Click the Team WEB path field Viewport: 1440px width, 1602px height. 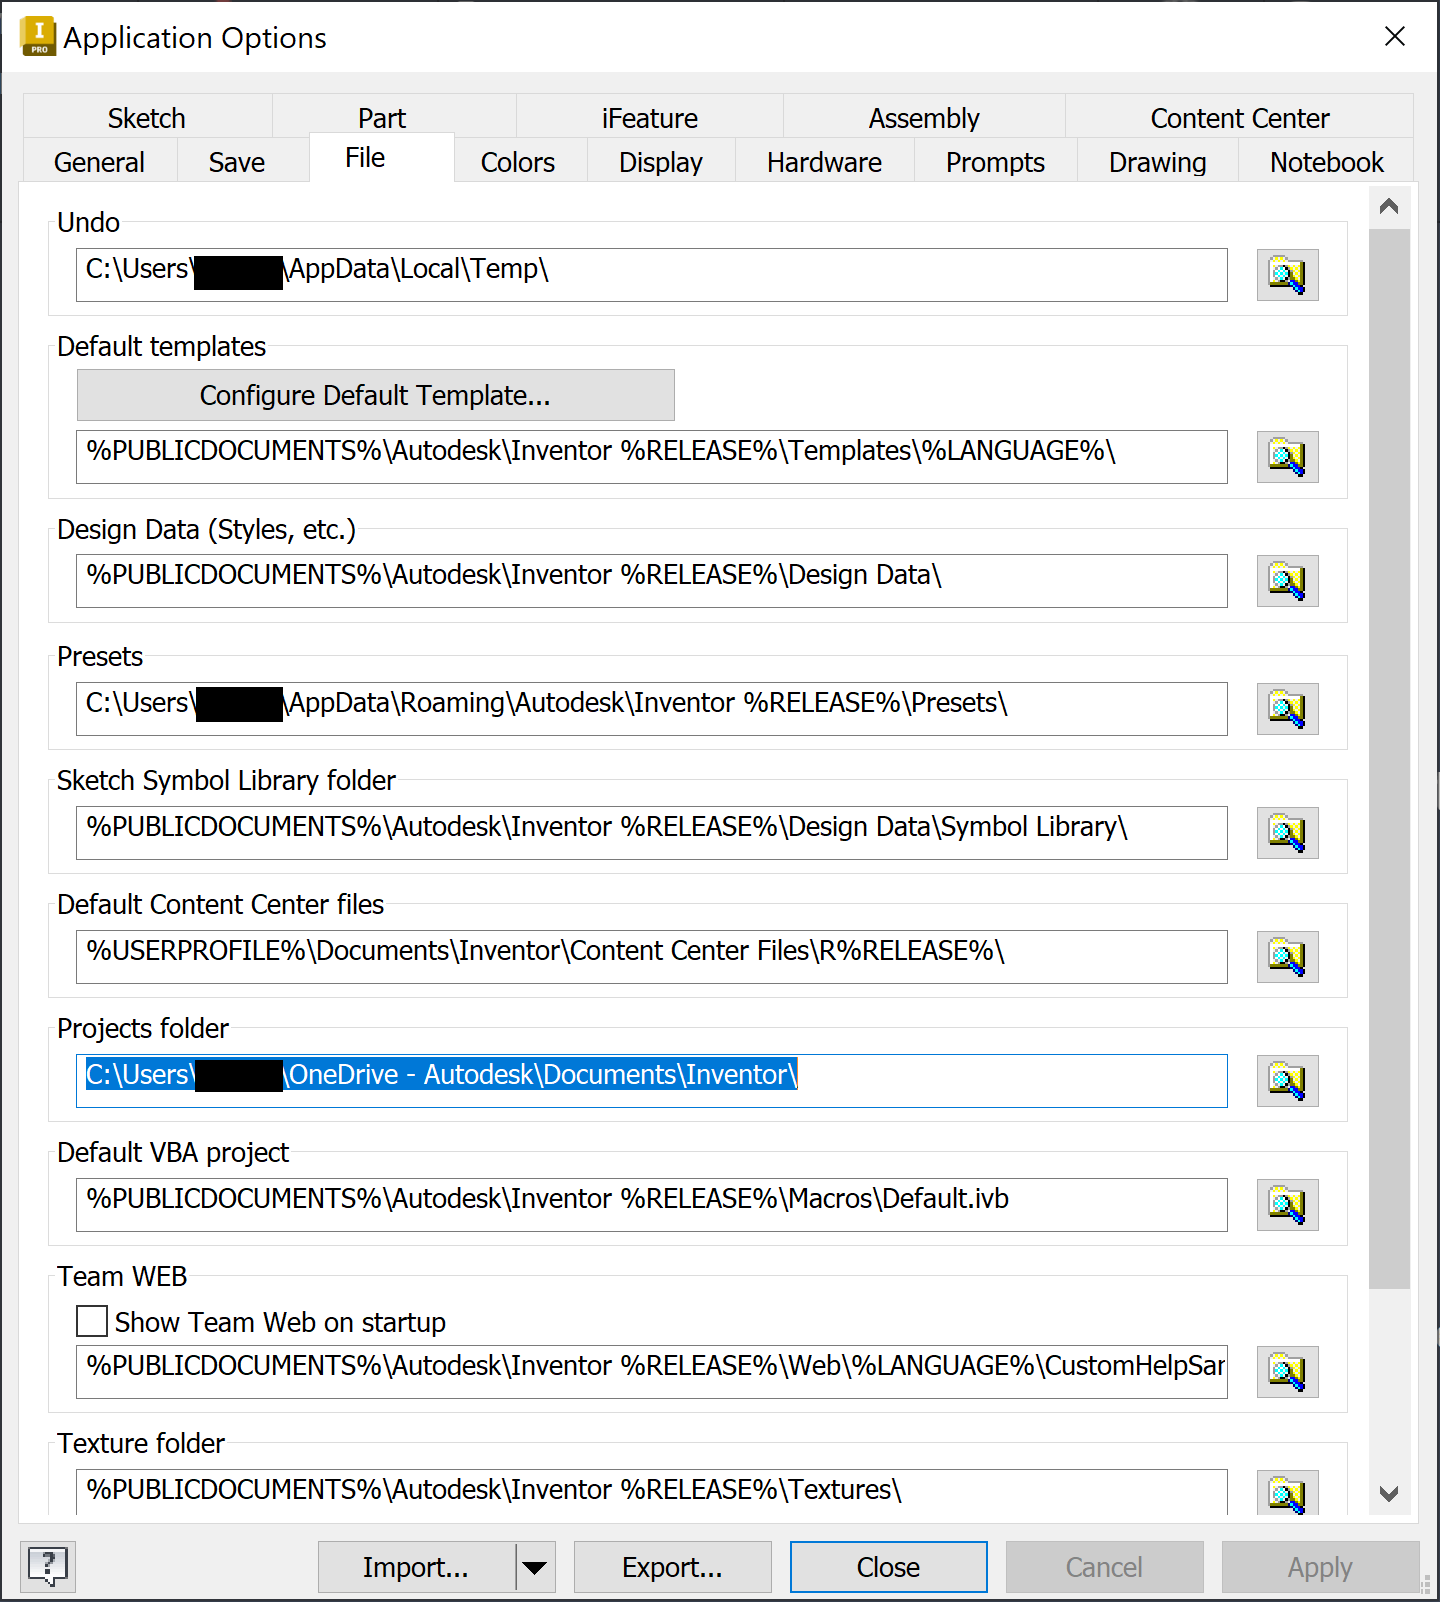(652, 1372)
